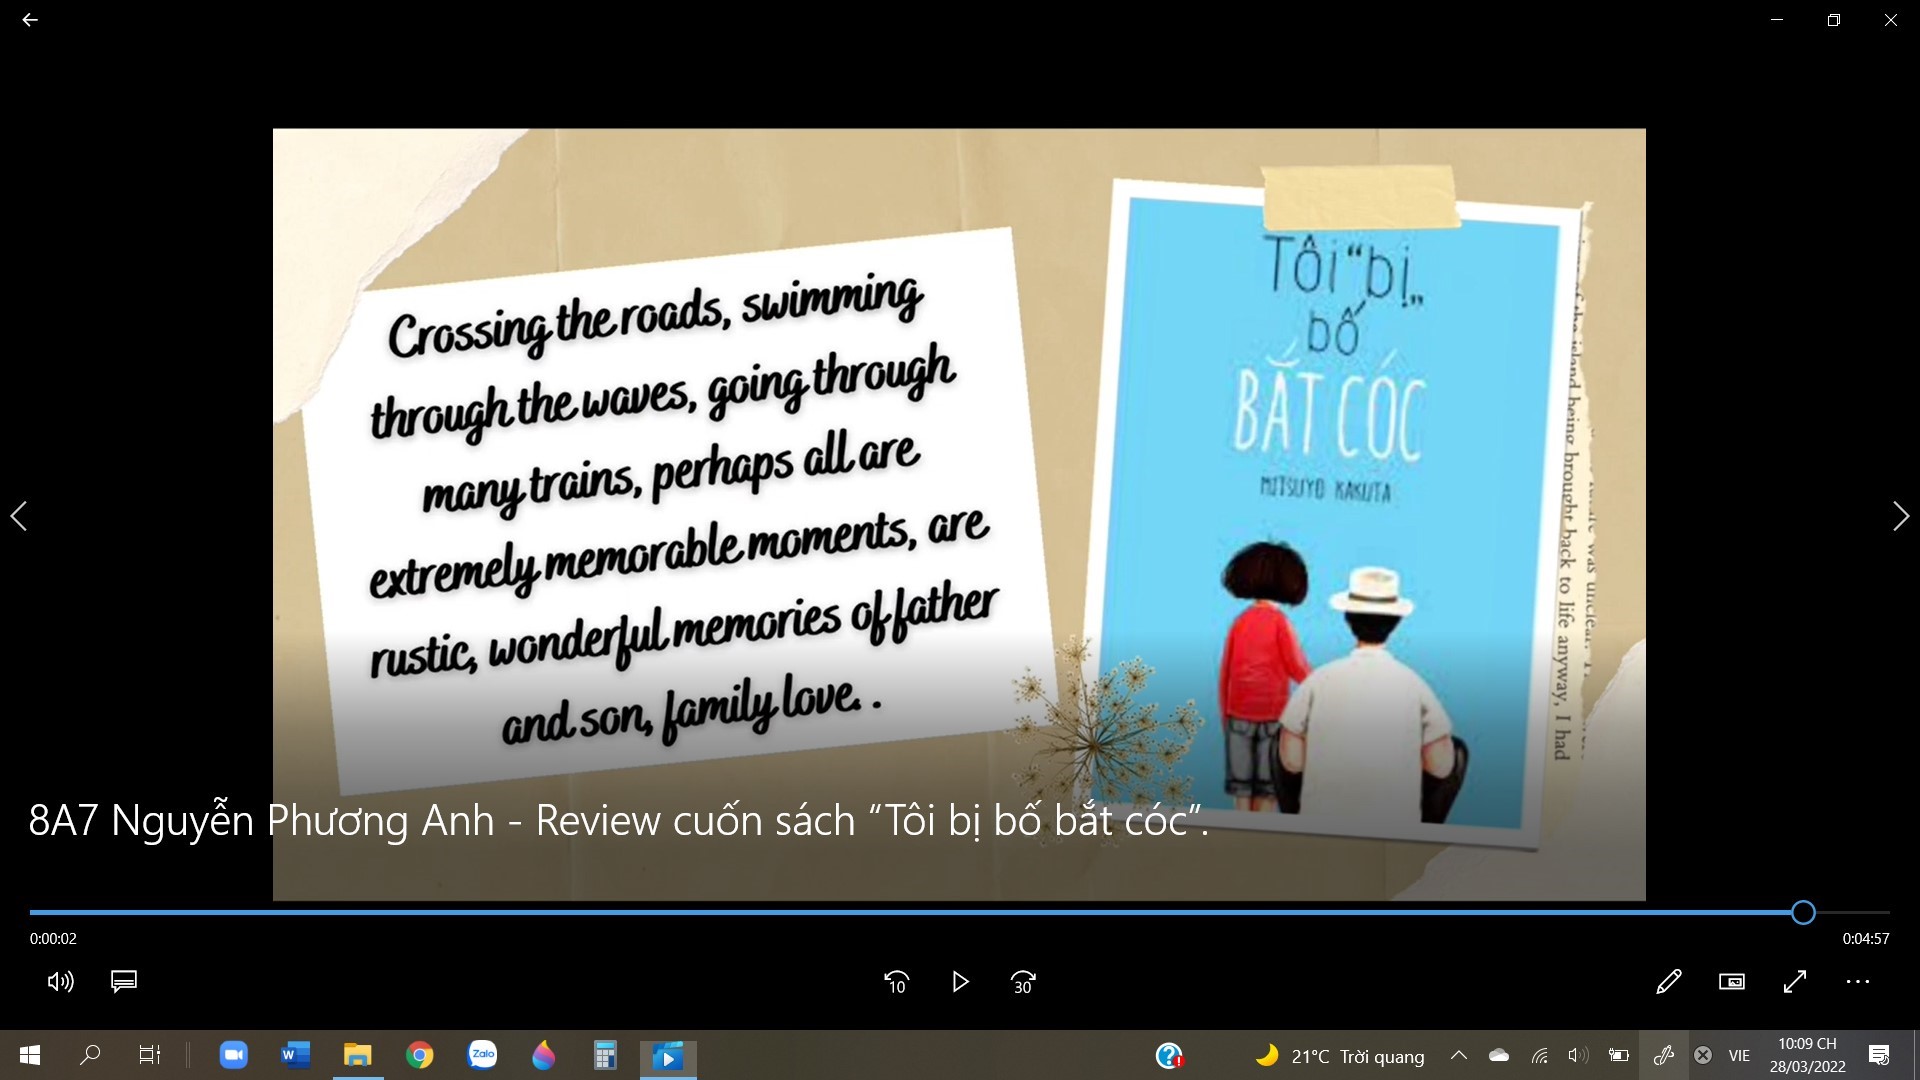Viewport: 1920px width, 1080px height.
Task: Open Task View on the taskbar
Action: pos(149,1055)
